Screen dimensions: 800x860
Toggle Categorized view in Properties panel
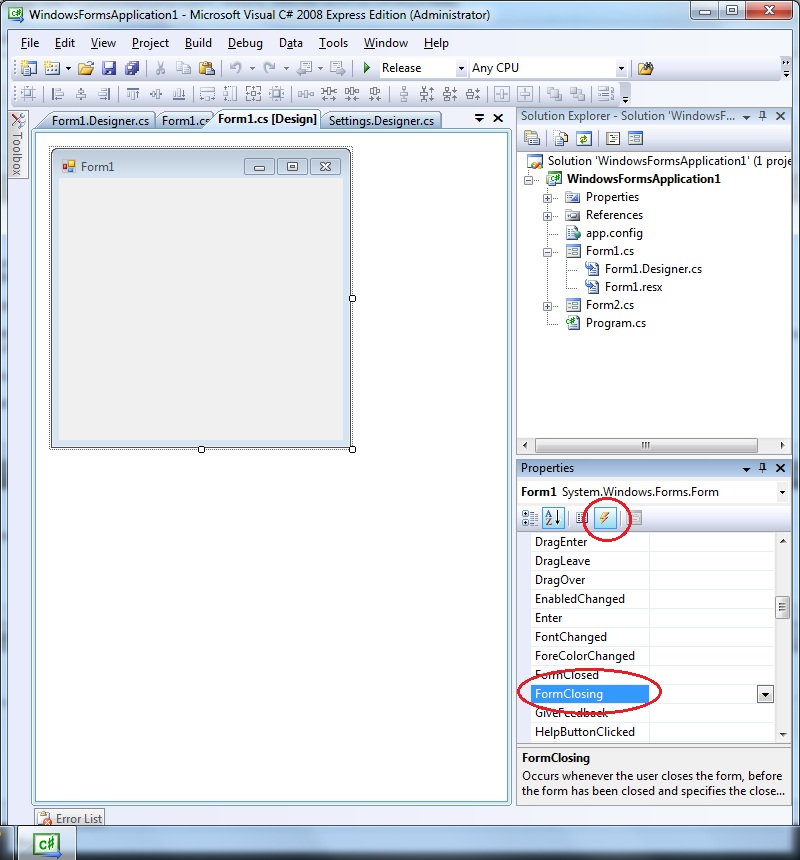(530, 518)
